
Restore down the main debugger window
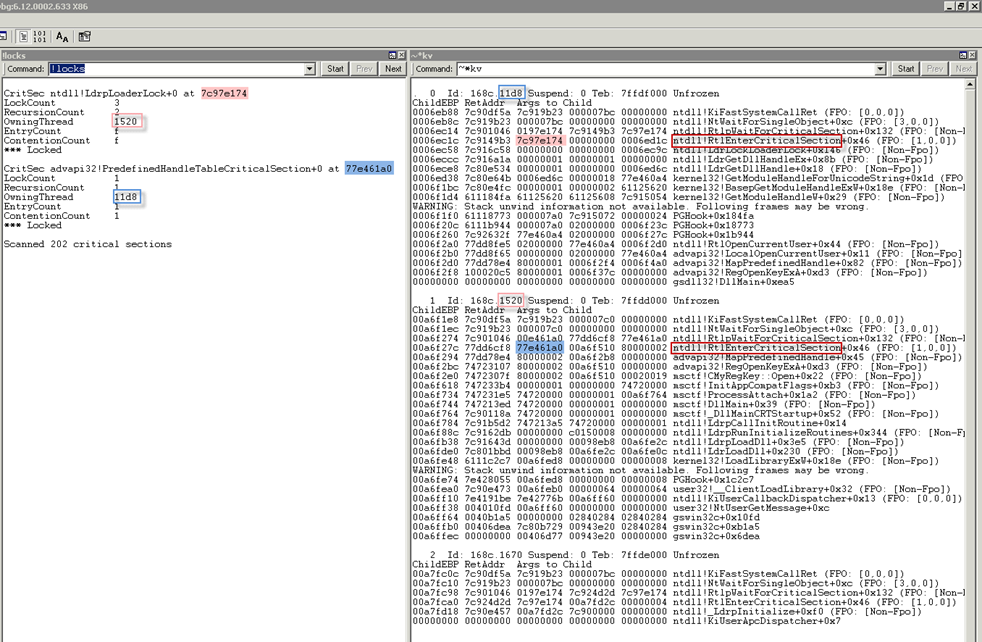pos(961,6)
